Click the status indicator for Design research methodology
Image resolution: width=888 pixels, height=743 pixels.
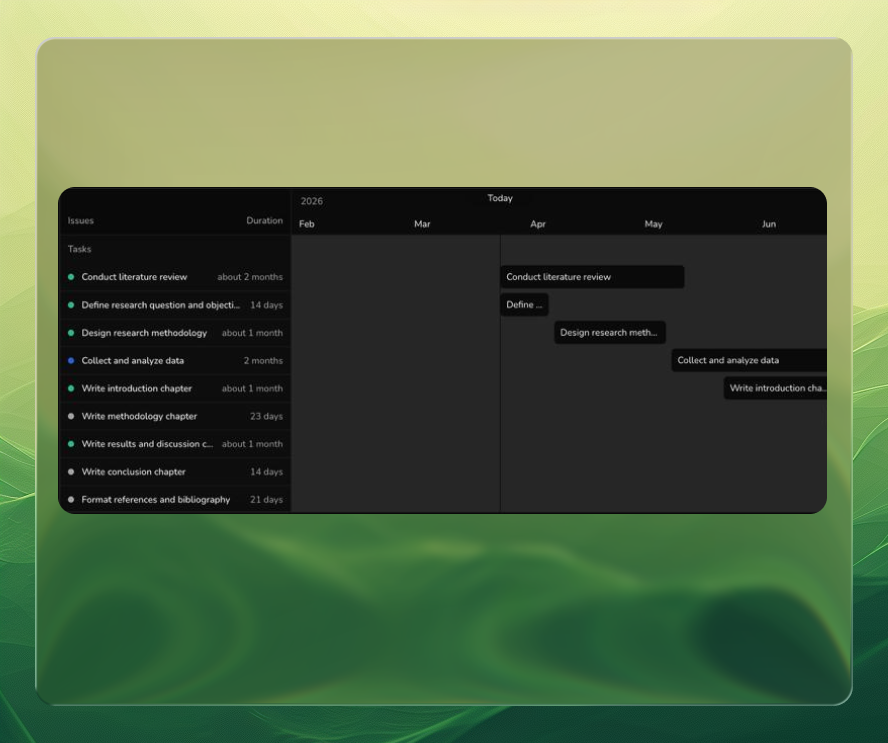70,333
